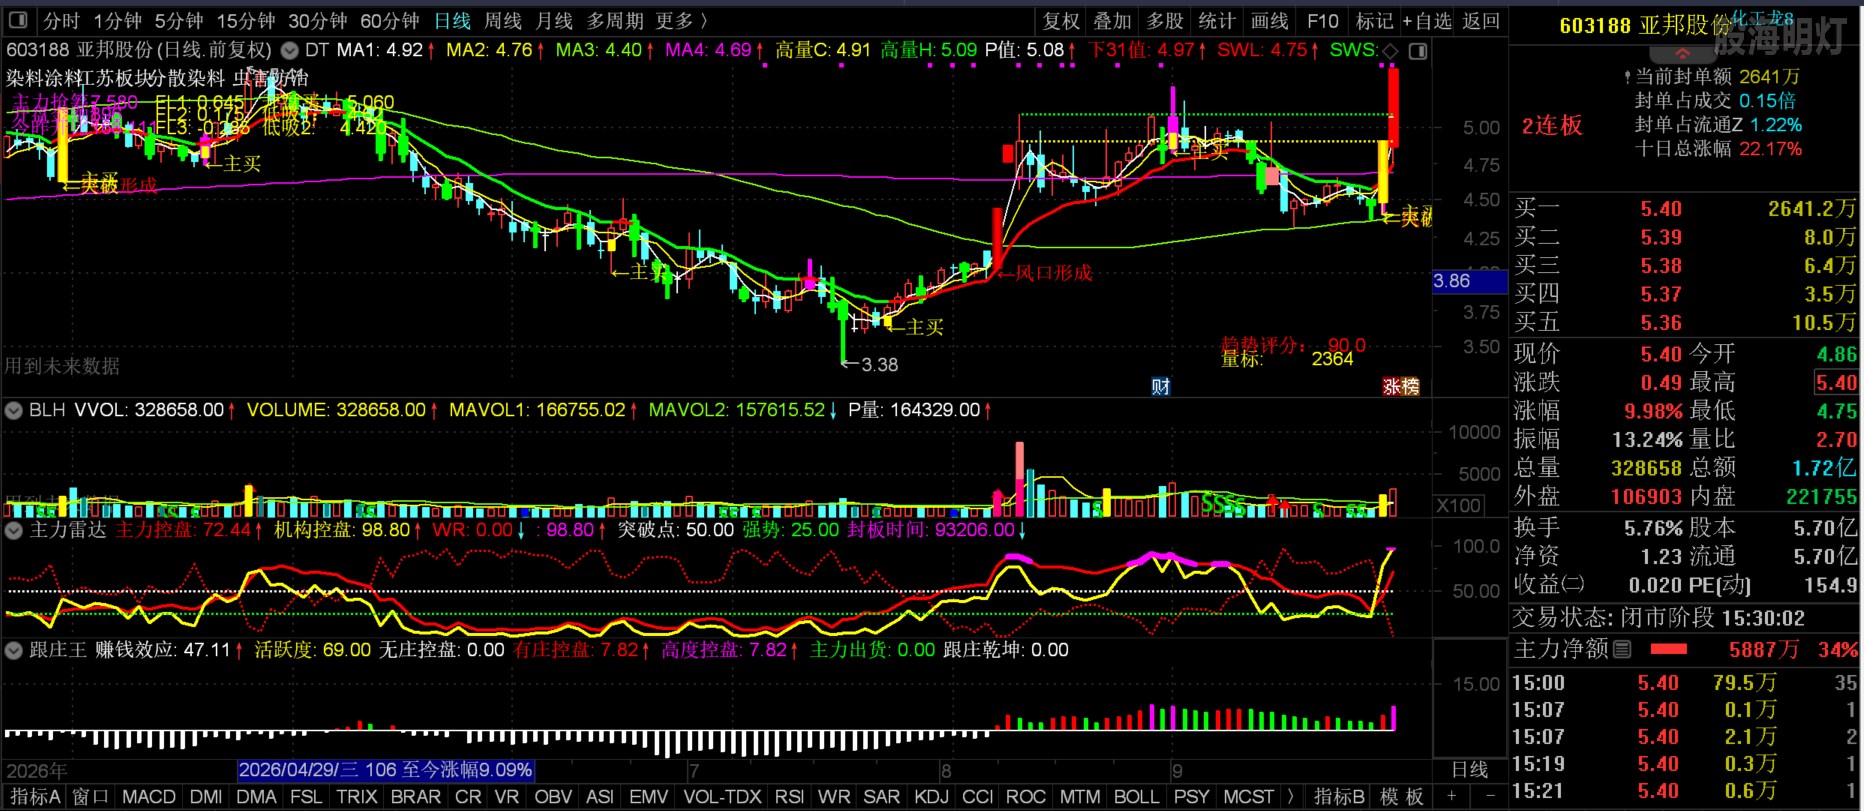
Task: Open the 模板 template menu
Action: pos(1401,797)
